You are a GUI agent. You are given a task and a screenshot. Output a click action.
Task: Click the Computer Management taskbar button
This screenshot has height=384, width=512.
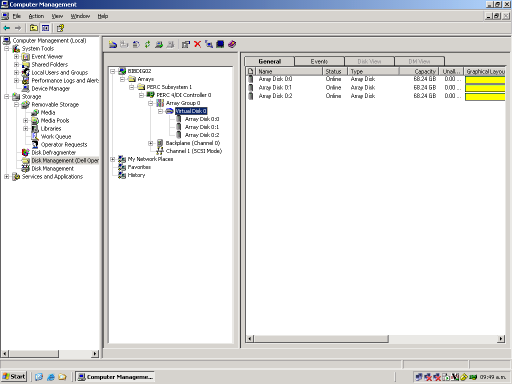point(115,377)
